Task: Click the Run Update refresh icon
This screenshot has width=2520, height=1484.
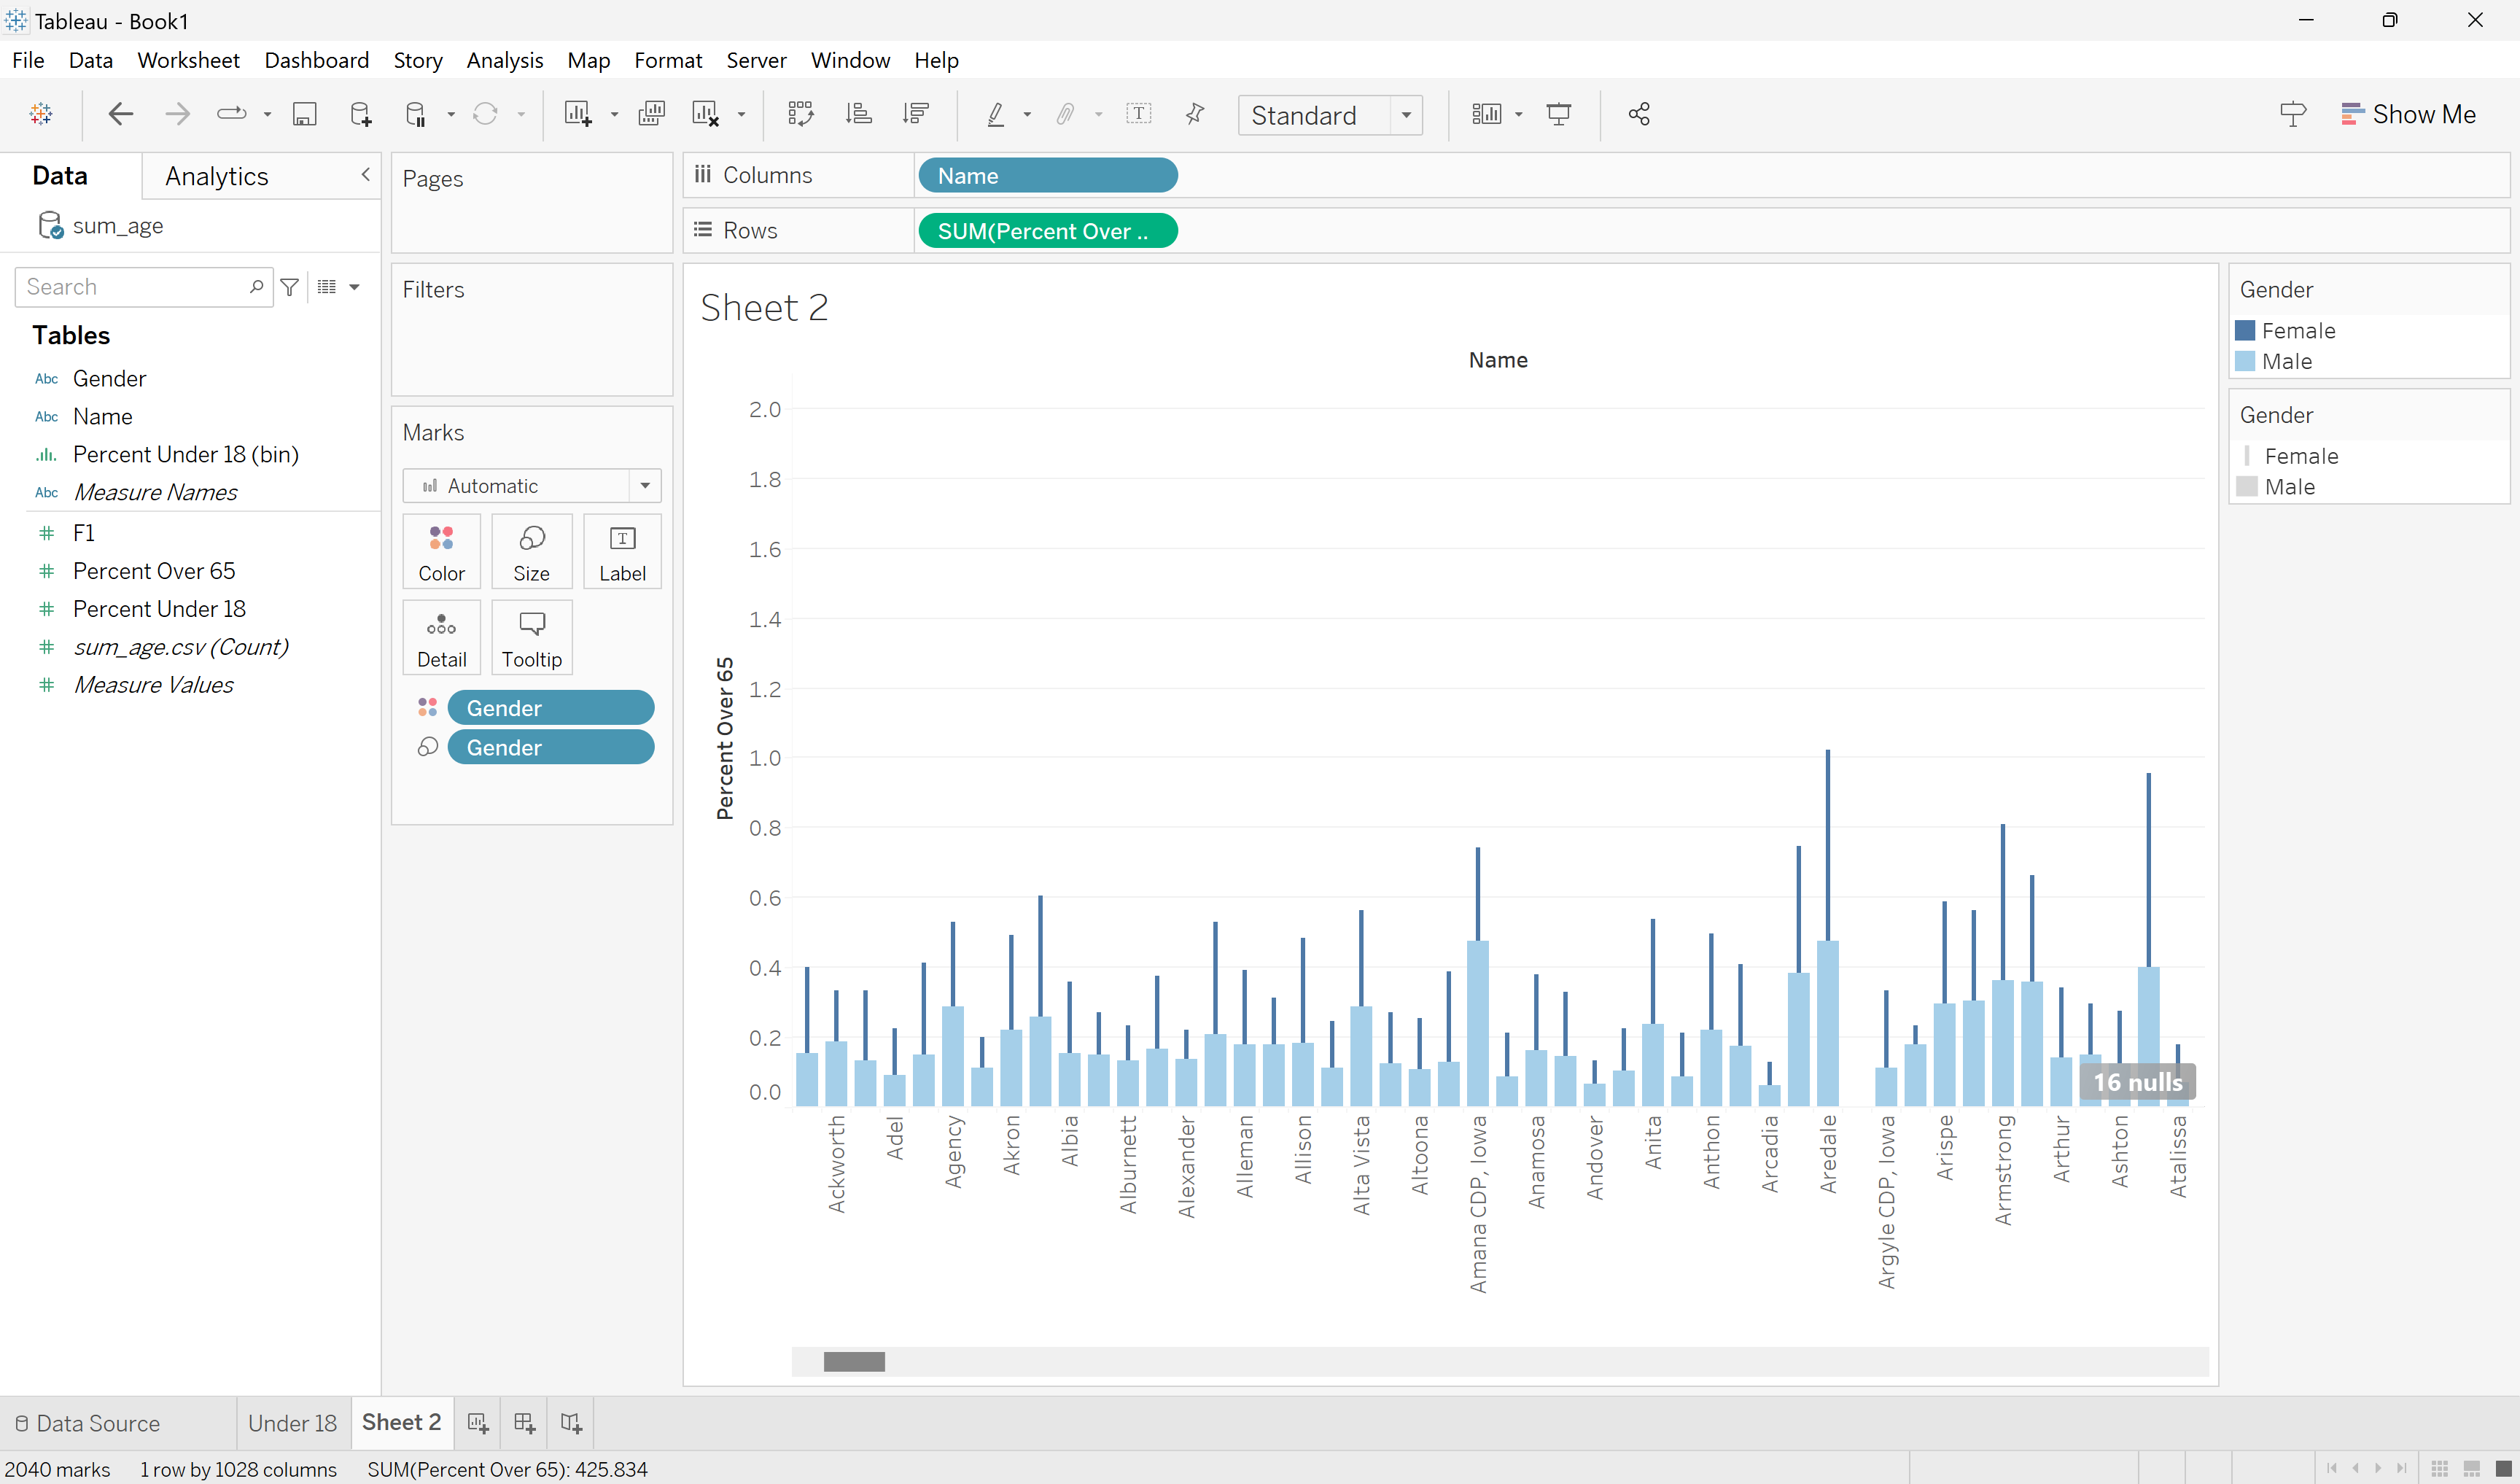Action: tap(486, 114)
